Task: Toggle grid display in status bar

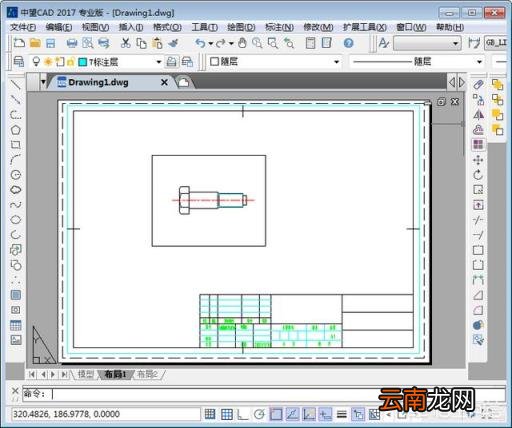Action: pyautogui.click(x=227, y=414)
